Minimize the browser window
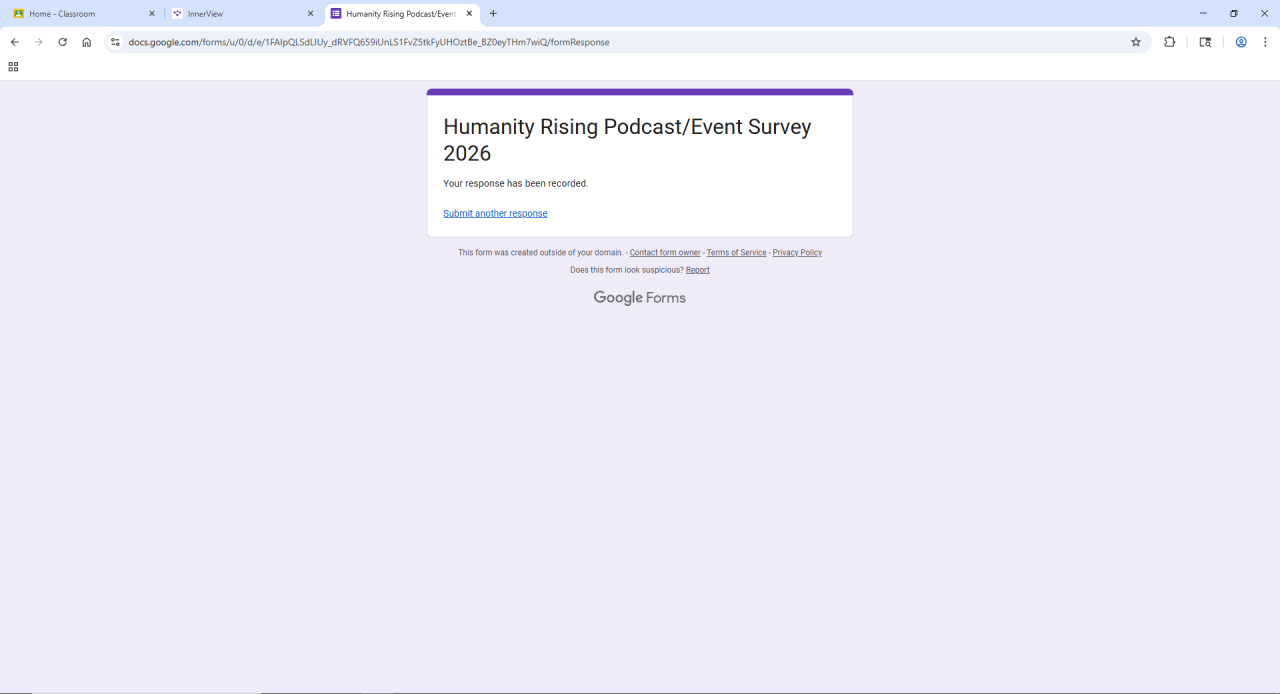 1203,13
